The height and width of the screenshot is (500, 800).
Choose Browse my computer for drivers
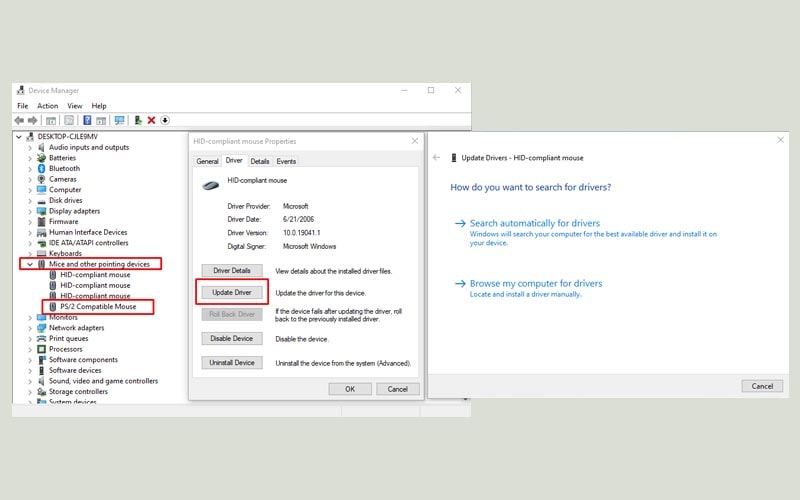click(535, 284)
